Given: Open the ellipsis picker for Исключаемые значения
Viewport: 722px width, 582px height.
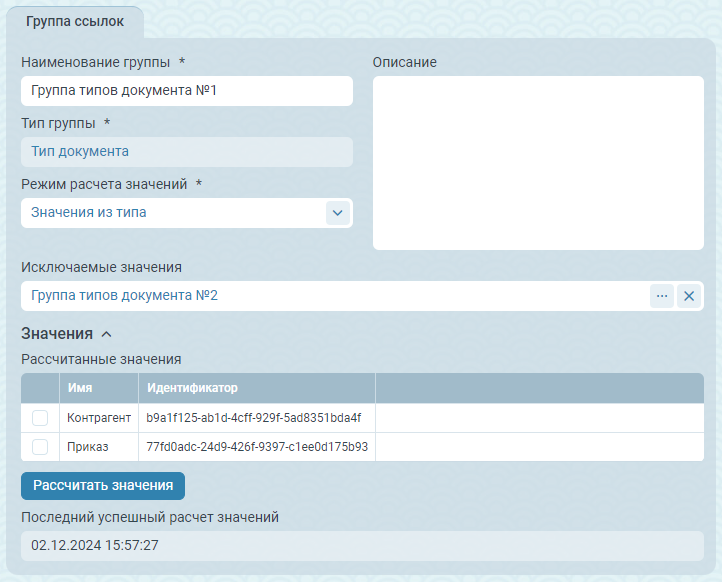Looking at the screenshot, I should click(661, 296).
